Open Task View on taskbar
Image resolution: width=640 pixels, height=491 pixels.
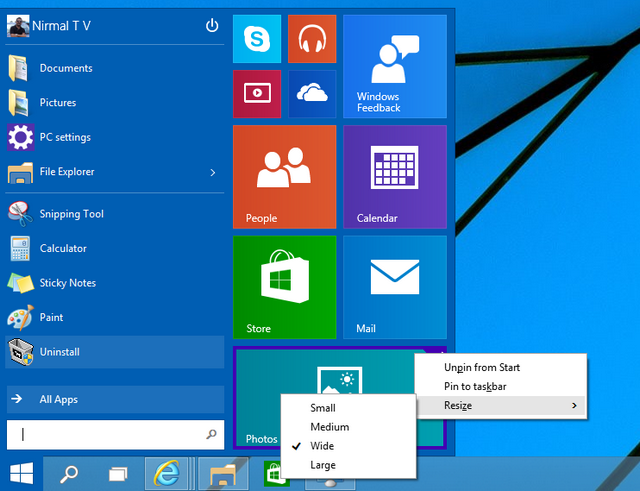tap(118, 474)
